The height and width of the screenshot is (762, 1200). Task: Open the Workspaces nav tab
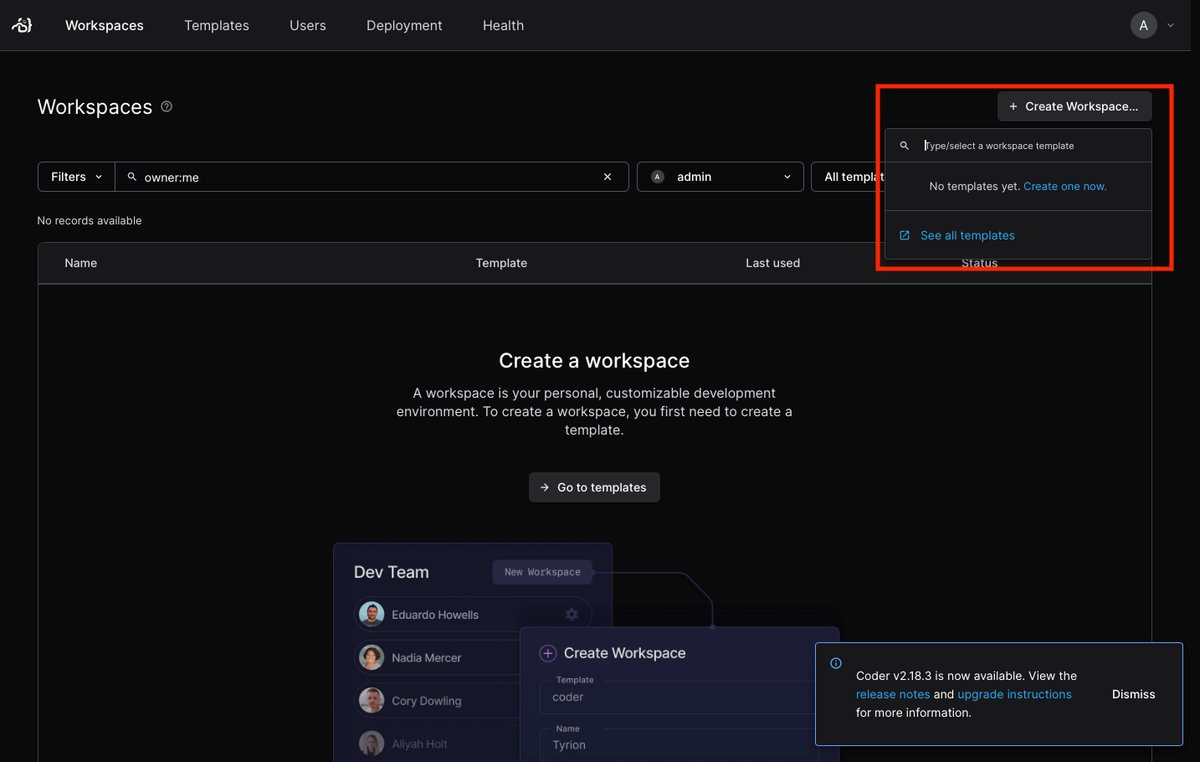(104, 25)
